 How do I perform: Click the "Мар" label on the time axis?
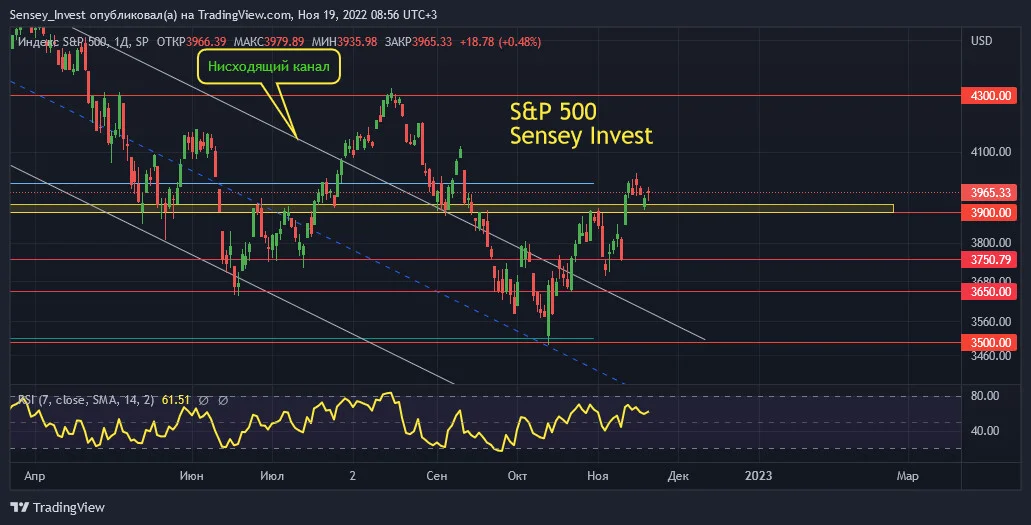pos(907,476)
